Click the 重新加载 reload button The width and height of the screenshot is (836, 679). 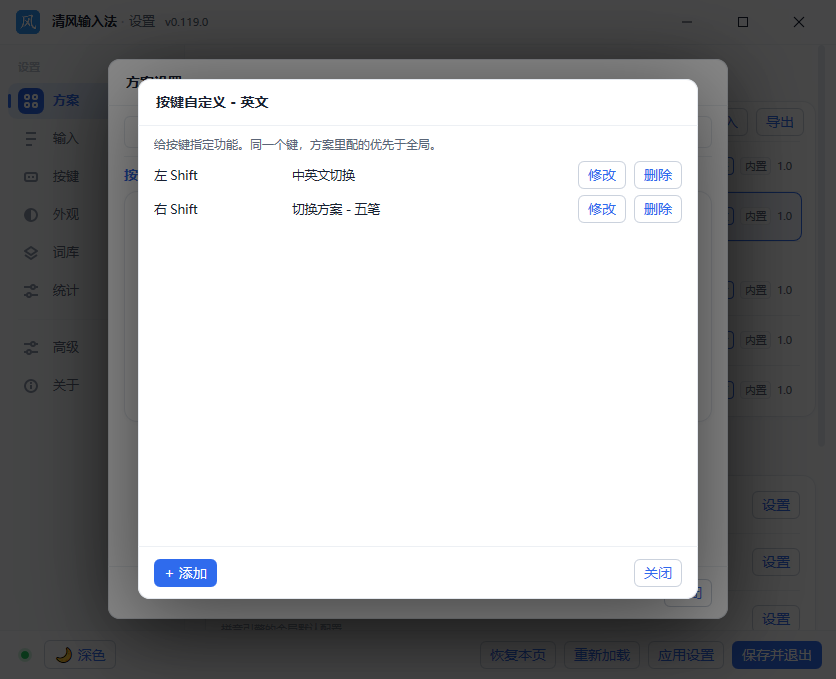(x=601, y=654)
